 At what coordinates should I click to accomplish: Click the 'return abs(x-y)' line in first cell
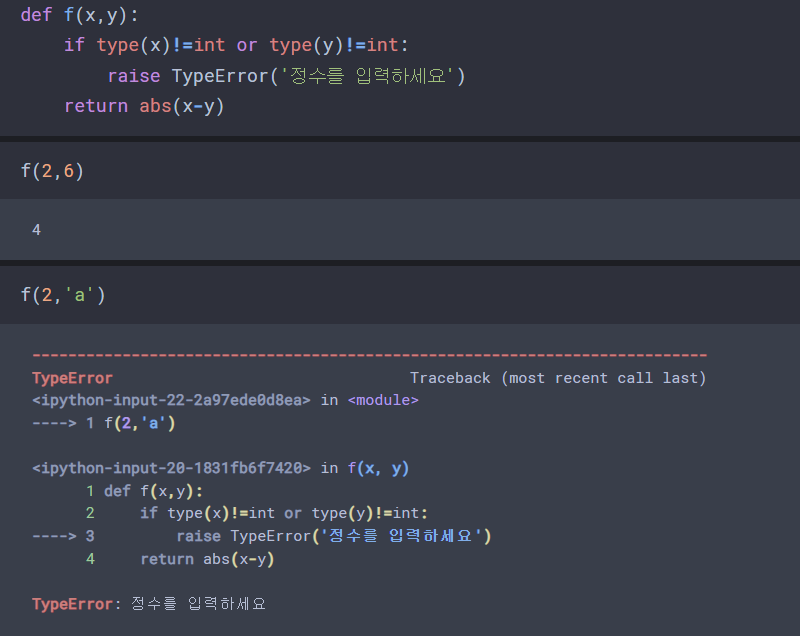click(144, 106)
